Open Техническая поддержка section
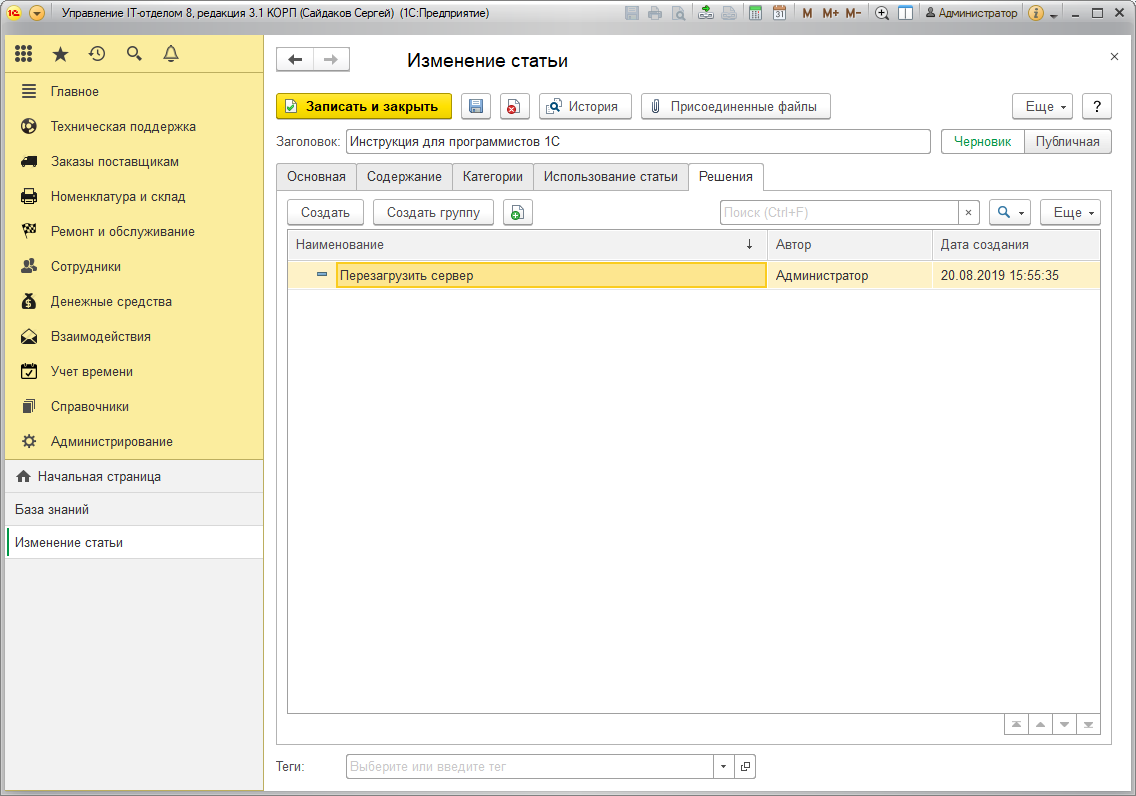This screenshot has height=796, width=1136. pos(134,127)
